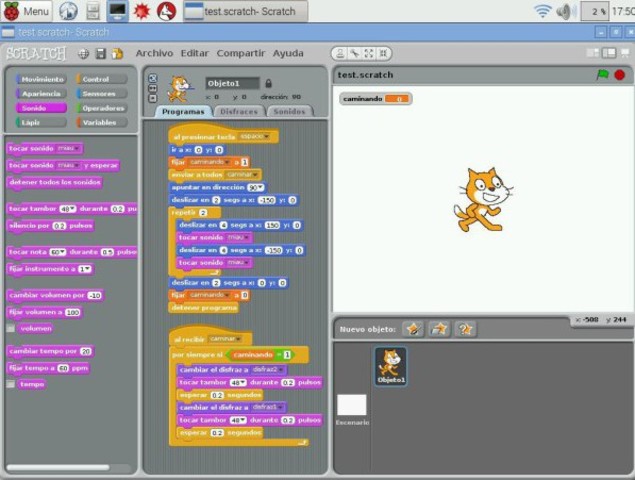Open sound dropdown in palette 'tocar sonido' block
635x480 pixels.
[x=68, y=149]
